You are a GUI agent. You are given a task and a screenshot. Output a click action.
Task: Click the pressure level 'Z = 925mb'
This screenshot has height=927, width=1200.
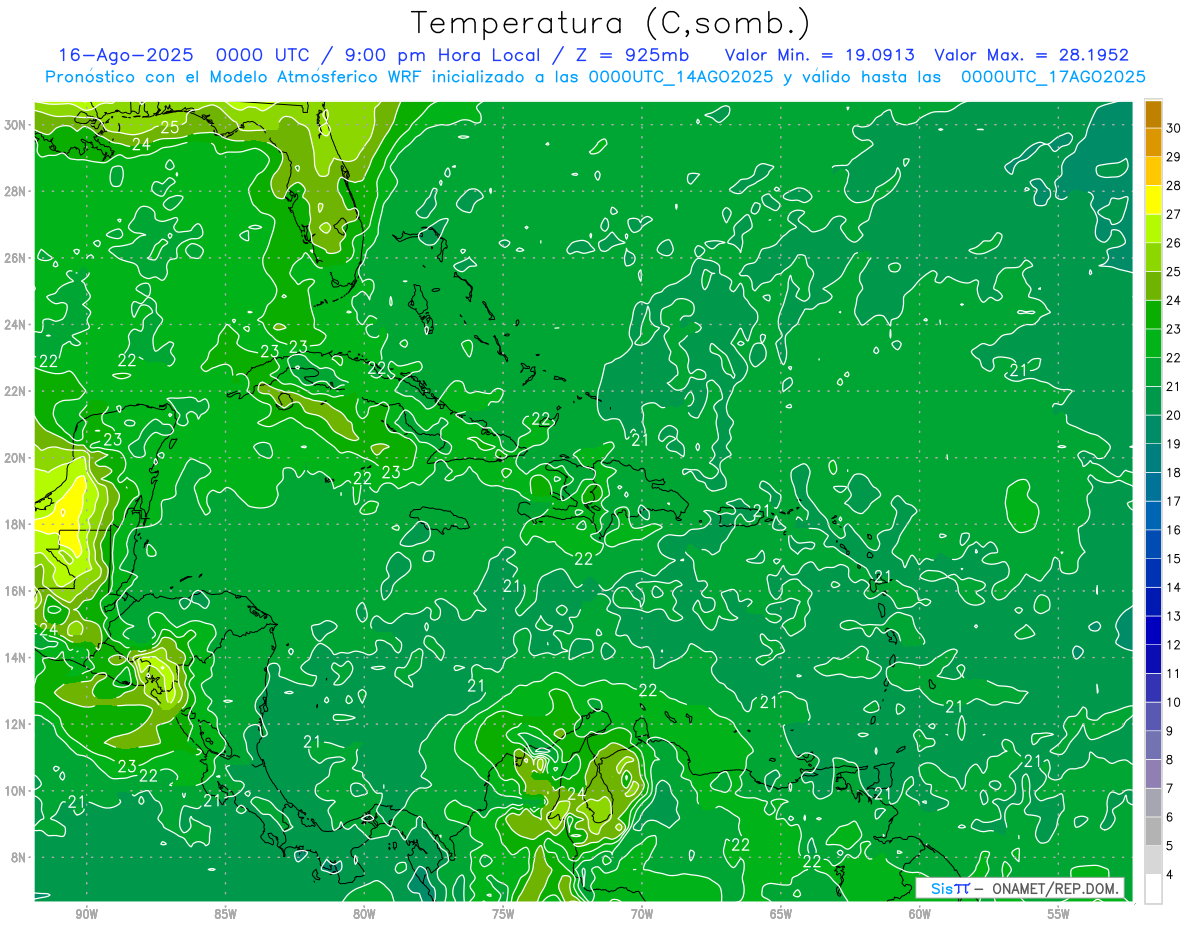coord(628,55)
